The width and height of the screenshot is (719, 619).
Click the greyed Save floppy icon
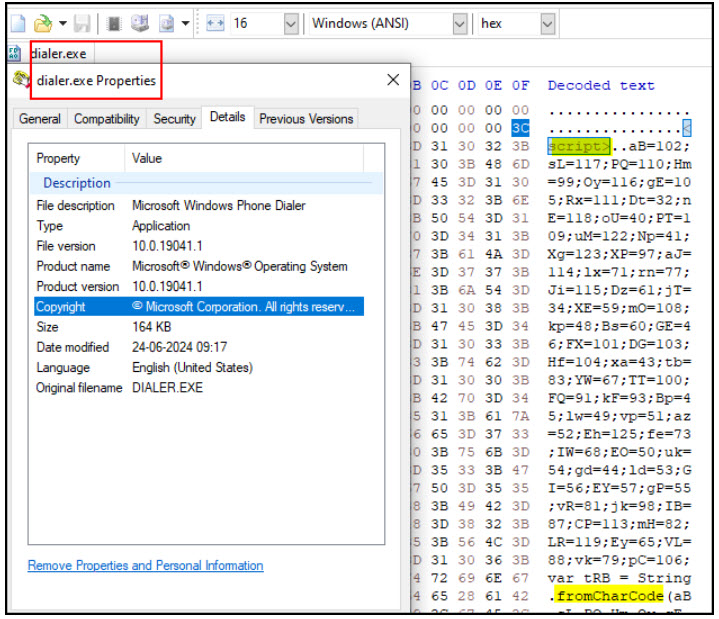pyautogui.click(x=82, y=23)
